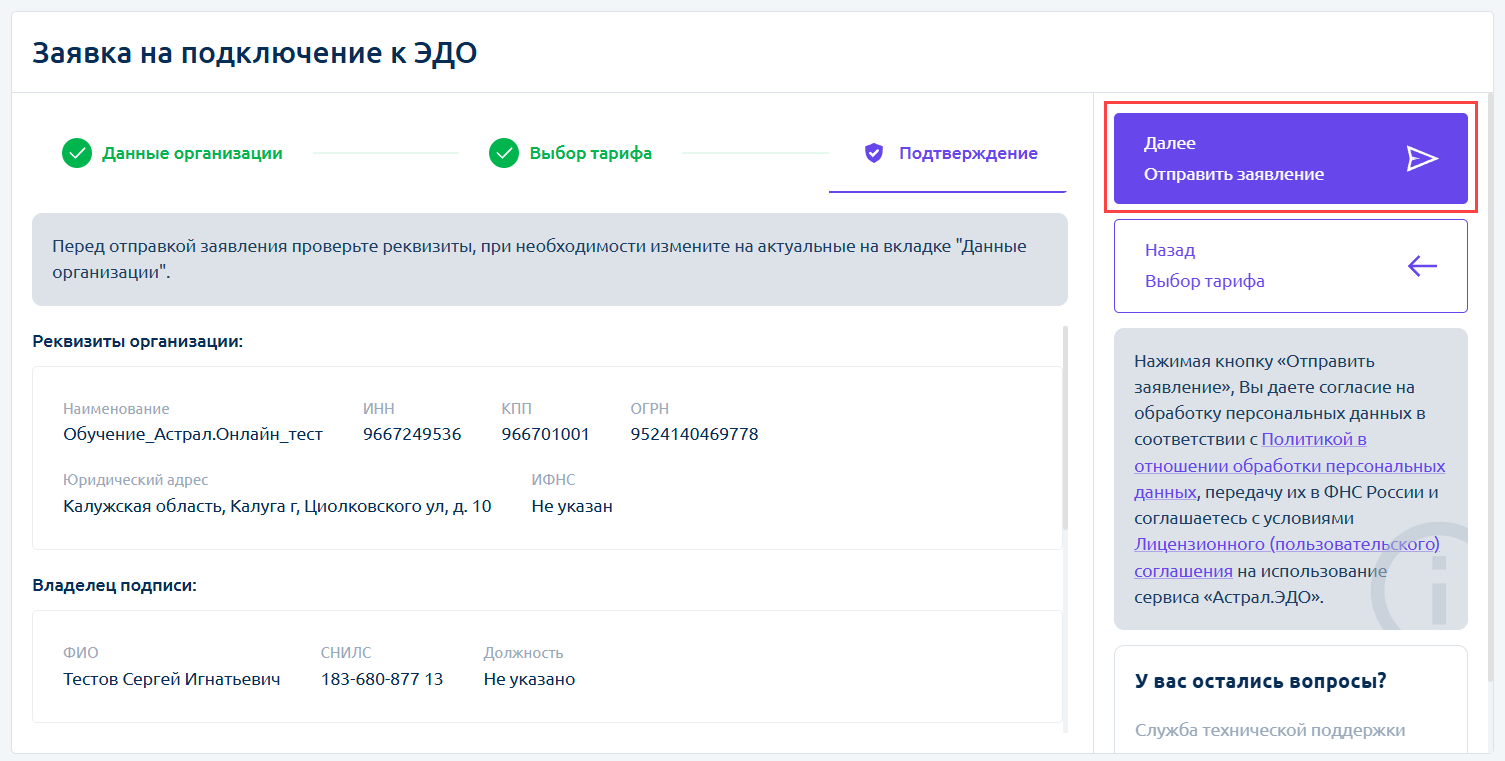Click green checkmark beside Выбор тарифа

pyautogui.click(x=504, y=154)
